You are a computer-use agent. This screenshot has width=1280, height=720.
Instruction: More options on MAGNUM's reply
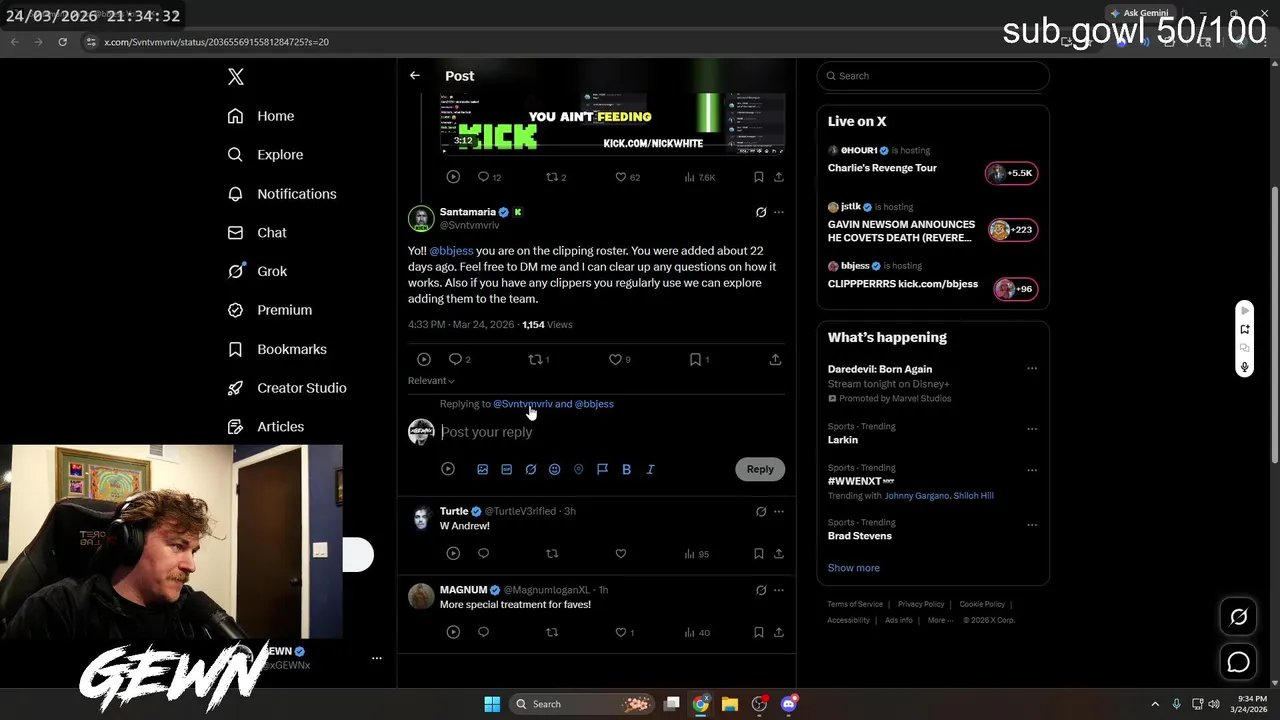point(779,590)
